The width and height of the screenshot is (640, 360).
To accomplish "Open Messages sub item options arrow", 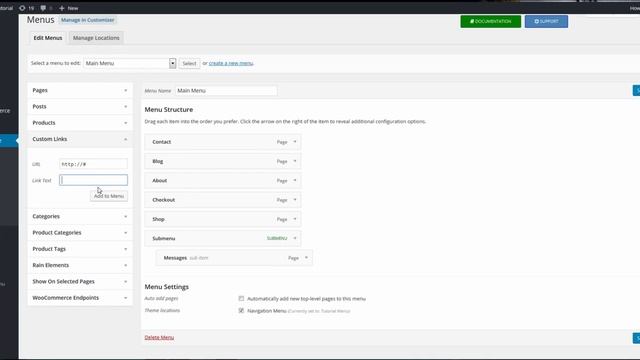I will (x=306, y=258).
